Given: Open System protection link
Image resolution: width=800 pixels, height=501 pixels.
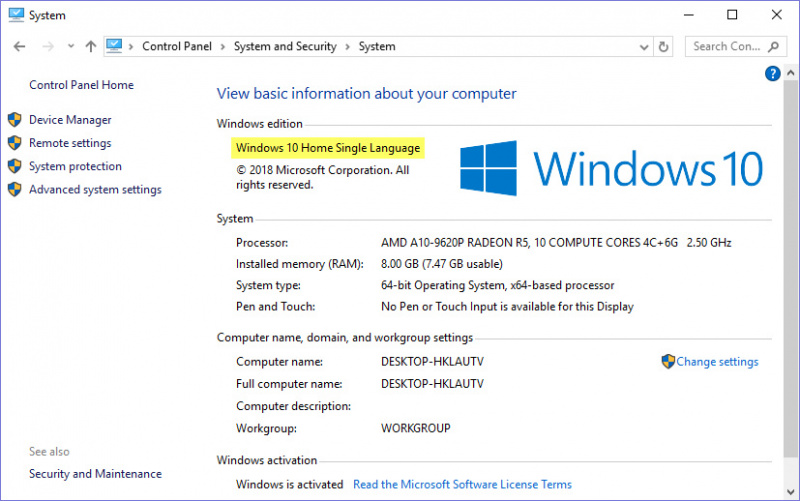Looking at the screenshot, I should click(x=75, y=166).
